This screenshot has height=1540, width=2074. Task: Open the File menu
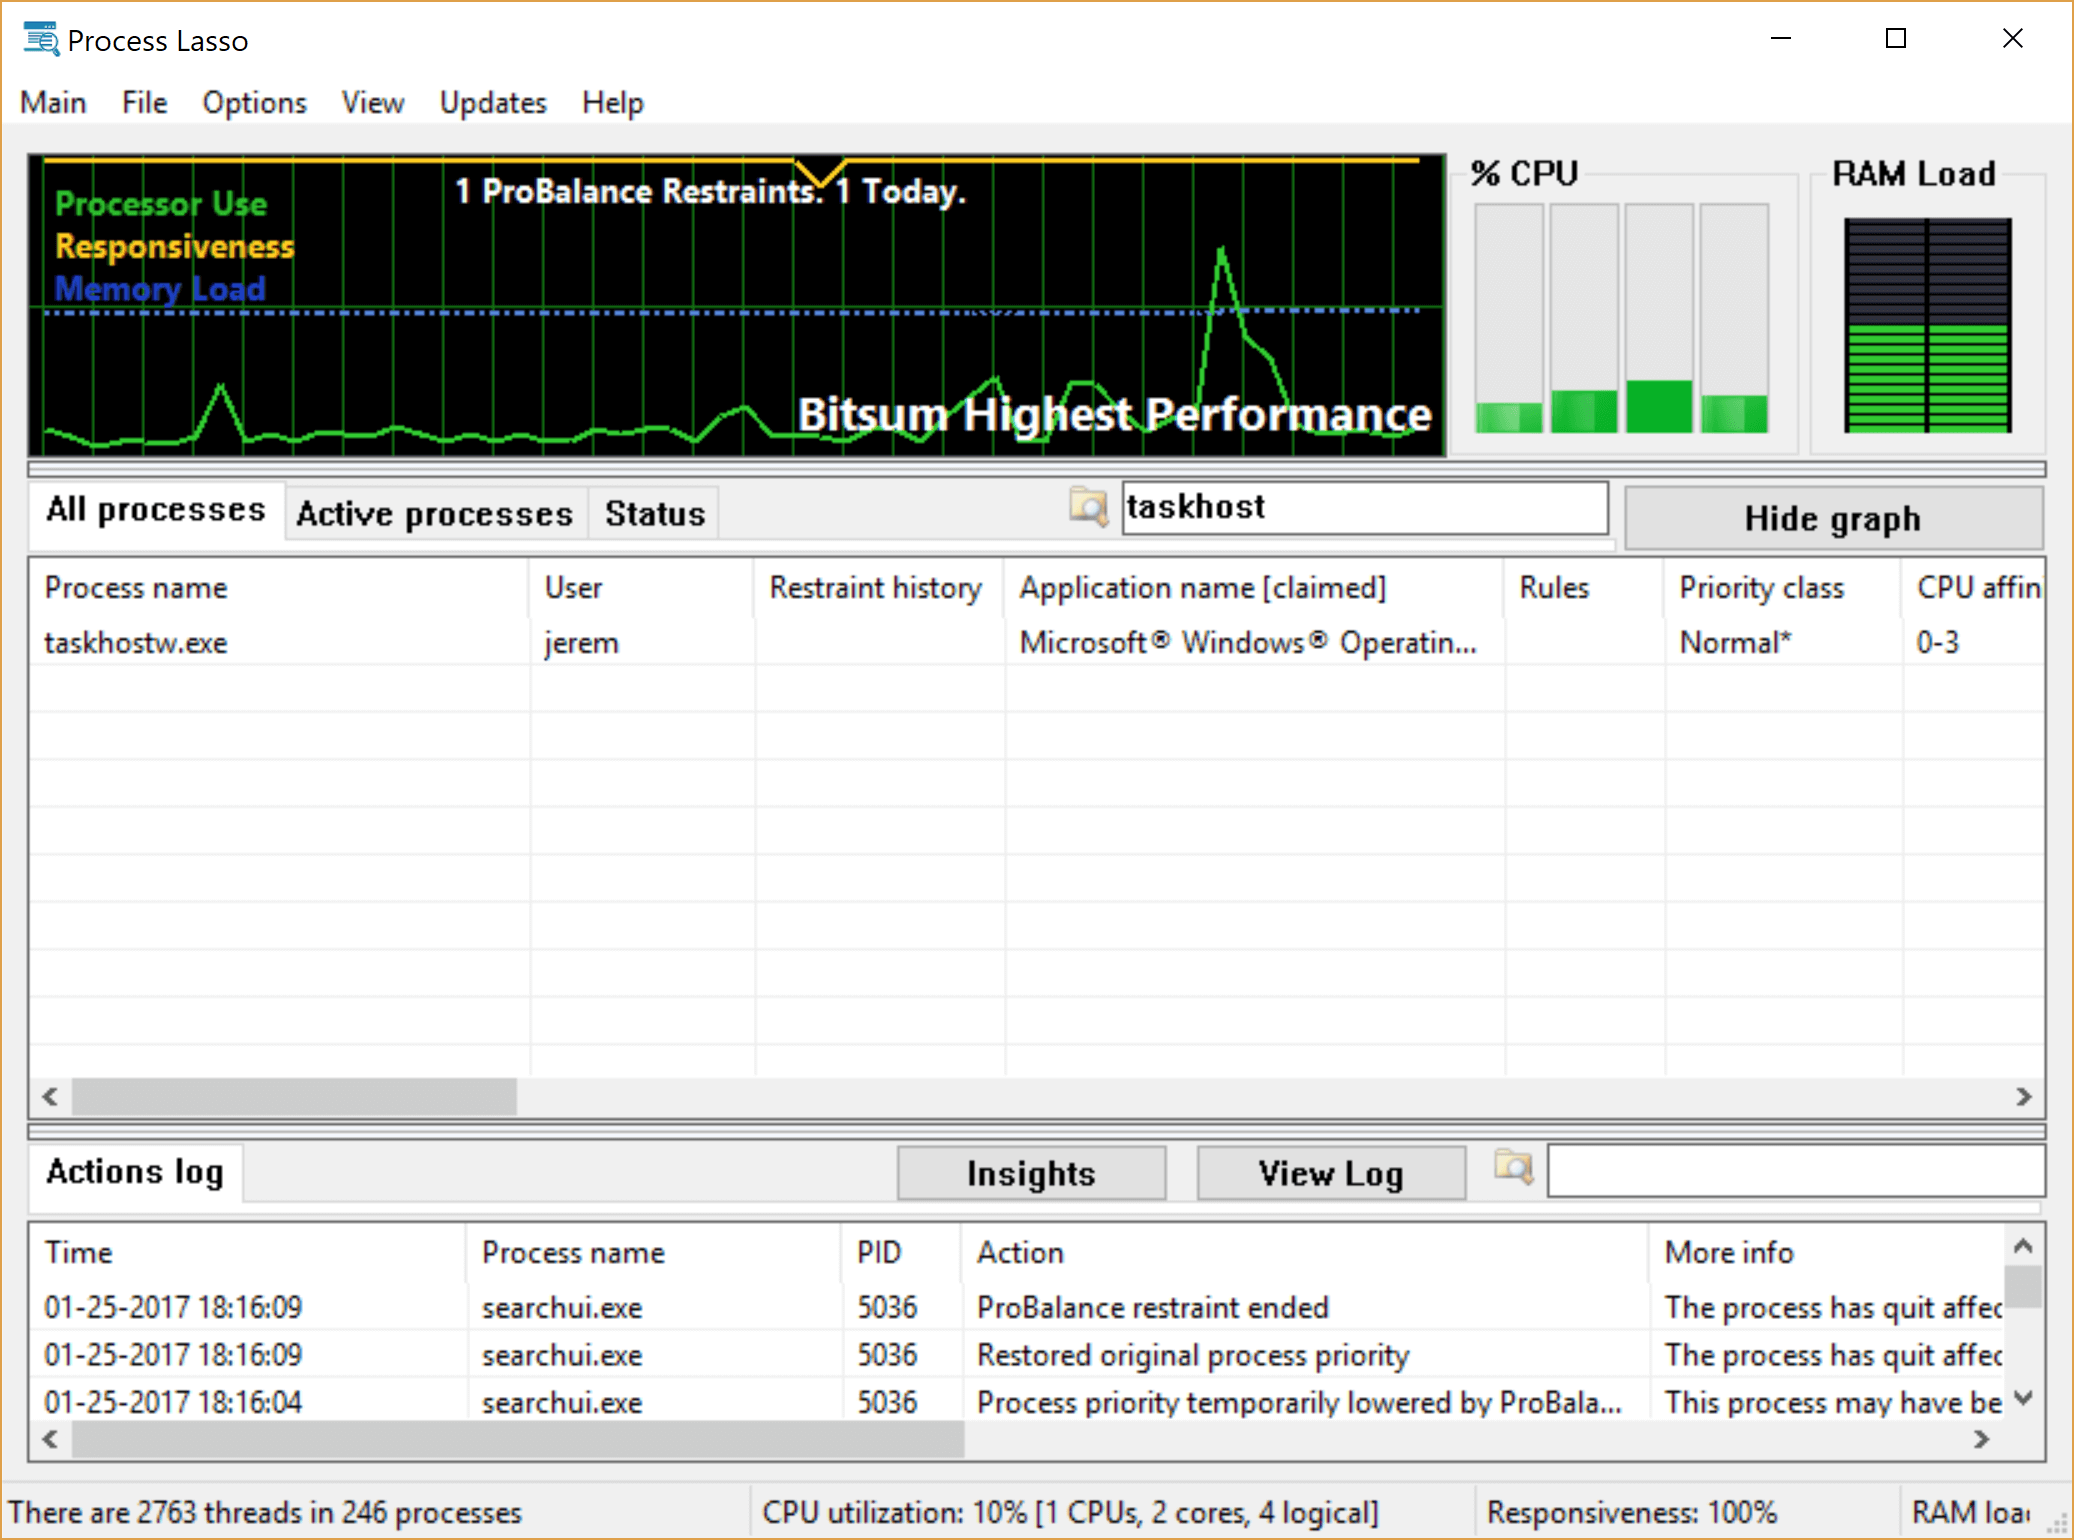click(x=145, y=103)
